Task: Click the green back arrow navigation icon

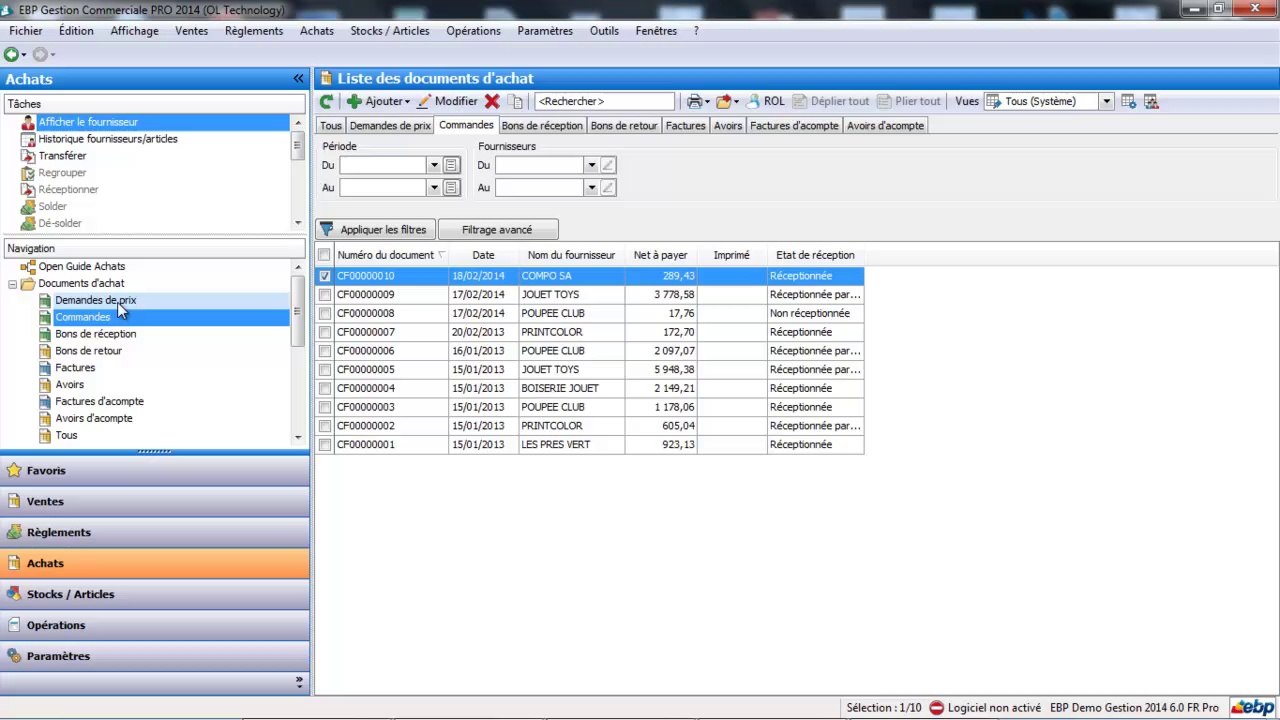Action: point(11,54)
